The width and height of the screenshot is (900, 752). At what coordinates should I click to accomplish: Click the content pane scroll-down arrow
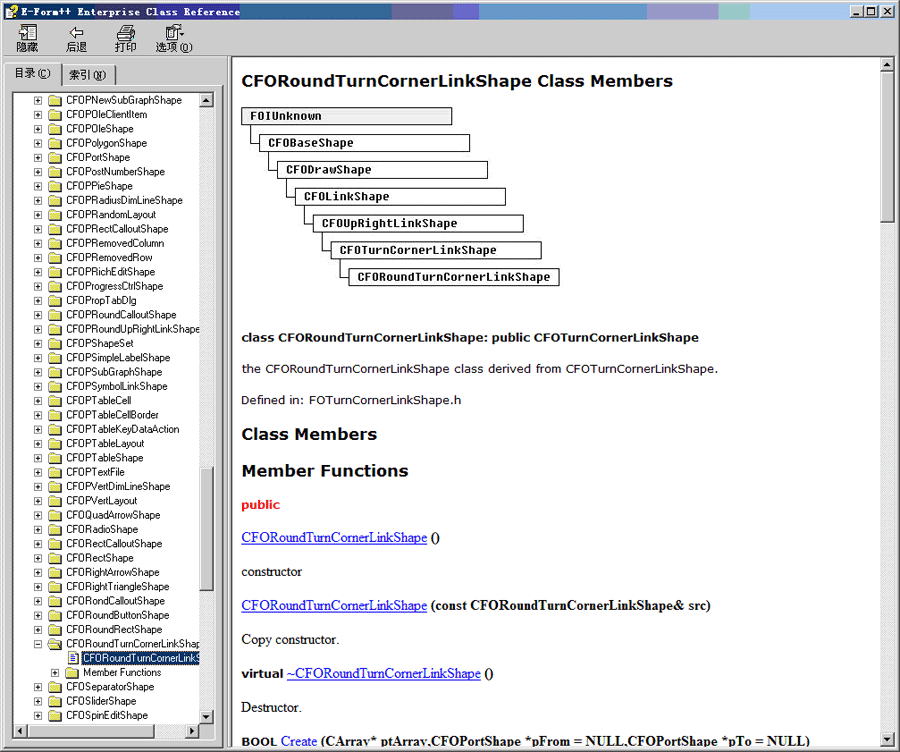[x=887, y=740]
